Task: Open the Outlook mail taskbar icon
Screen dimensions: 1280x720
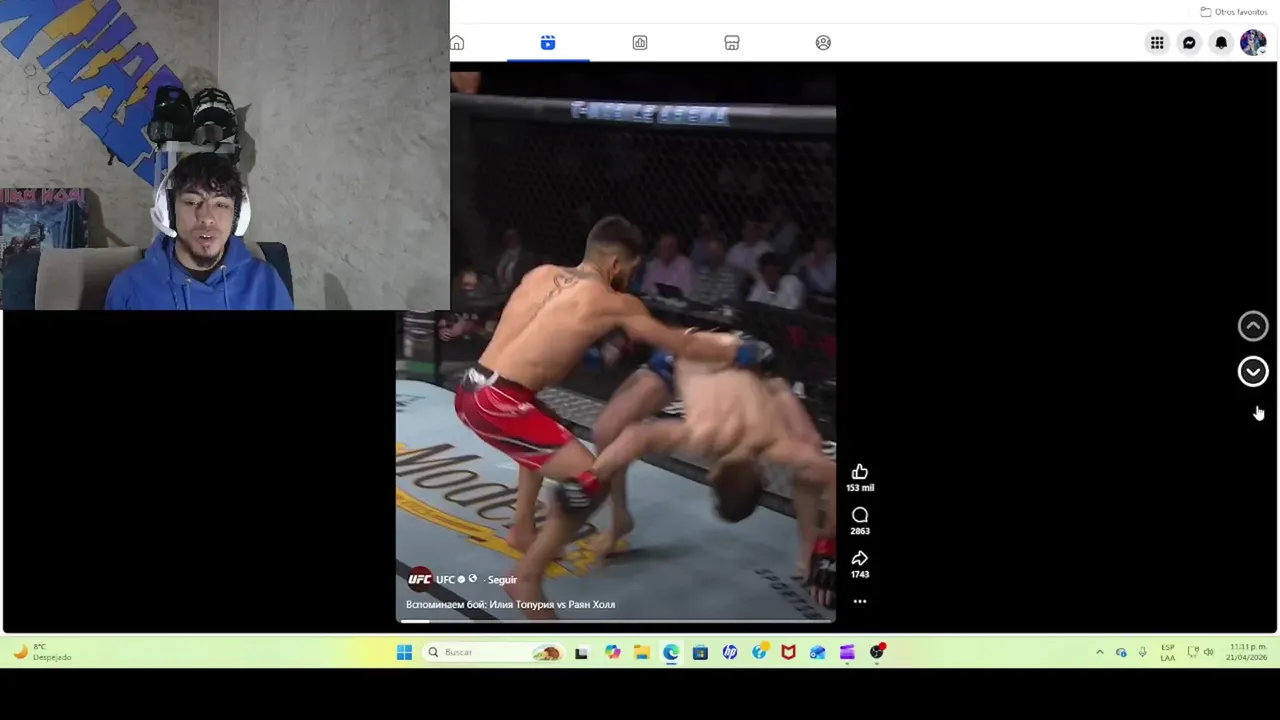Action: click(818, 652)
